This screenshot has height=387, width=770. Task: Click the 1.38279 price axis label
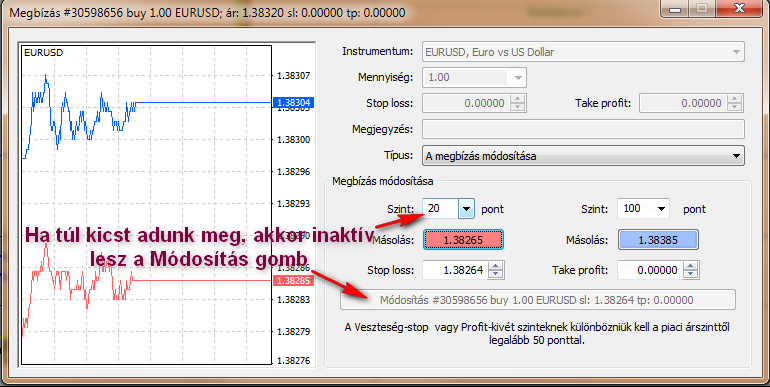click(x=293, y=332)
